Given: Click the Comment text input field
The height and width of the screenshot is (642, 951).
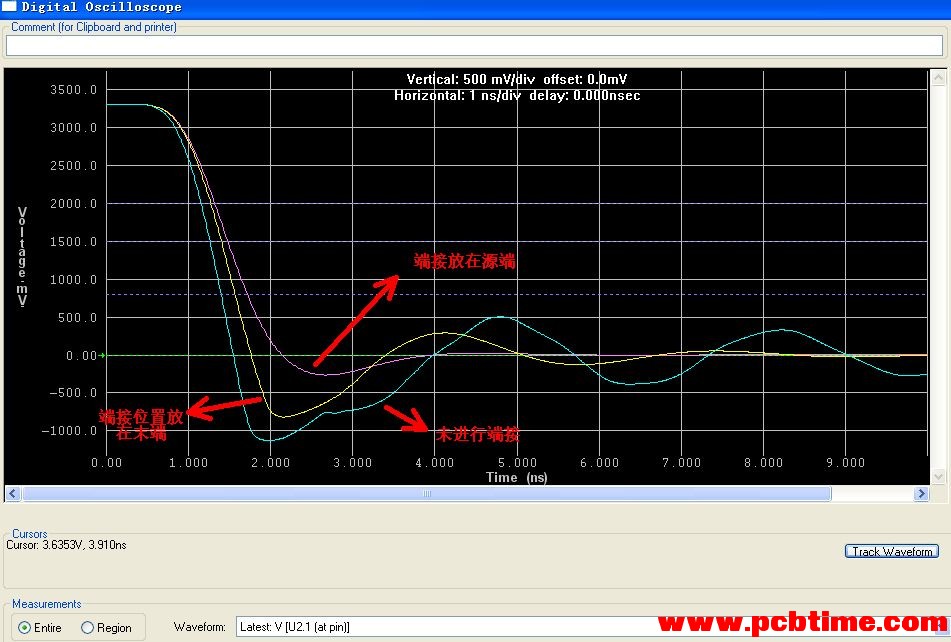Looking at the screenshot, I should pos(474,45).
